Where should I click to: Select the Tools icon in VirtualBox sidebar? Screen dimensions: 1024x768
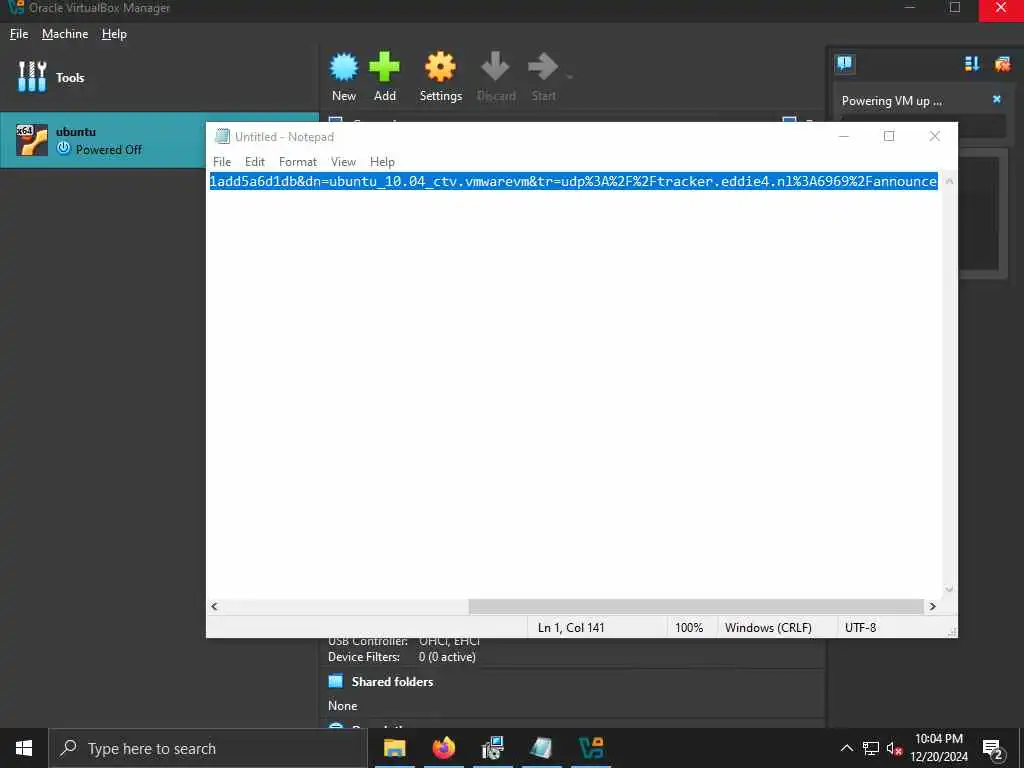tap(32, 77)
